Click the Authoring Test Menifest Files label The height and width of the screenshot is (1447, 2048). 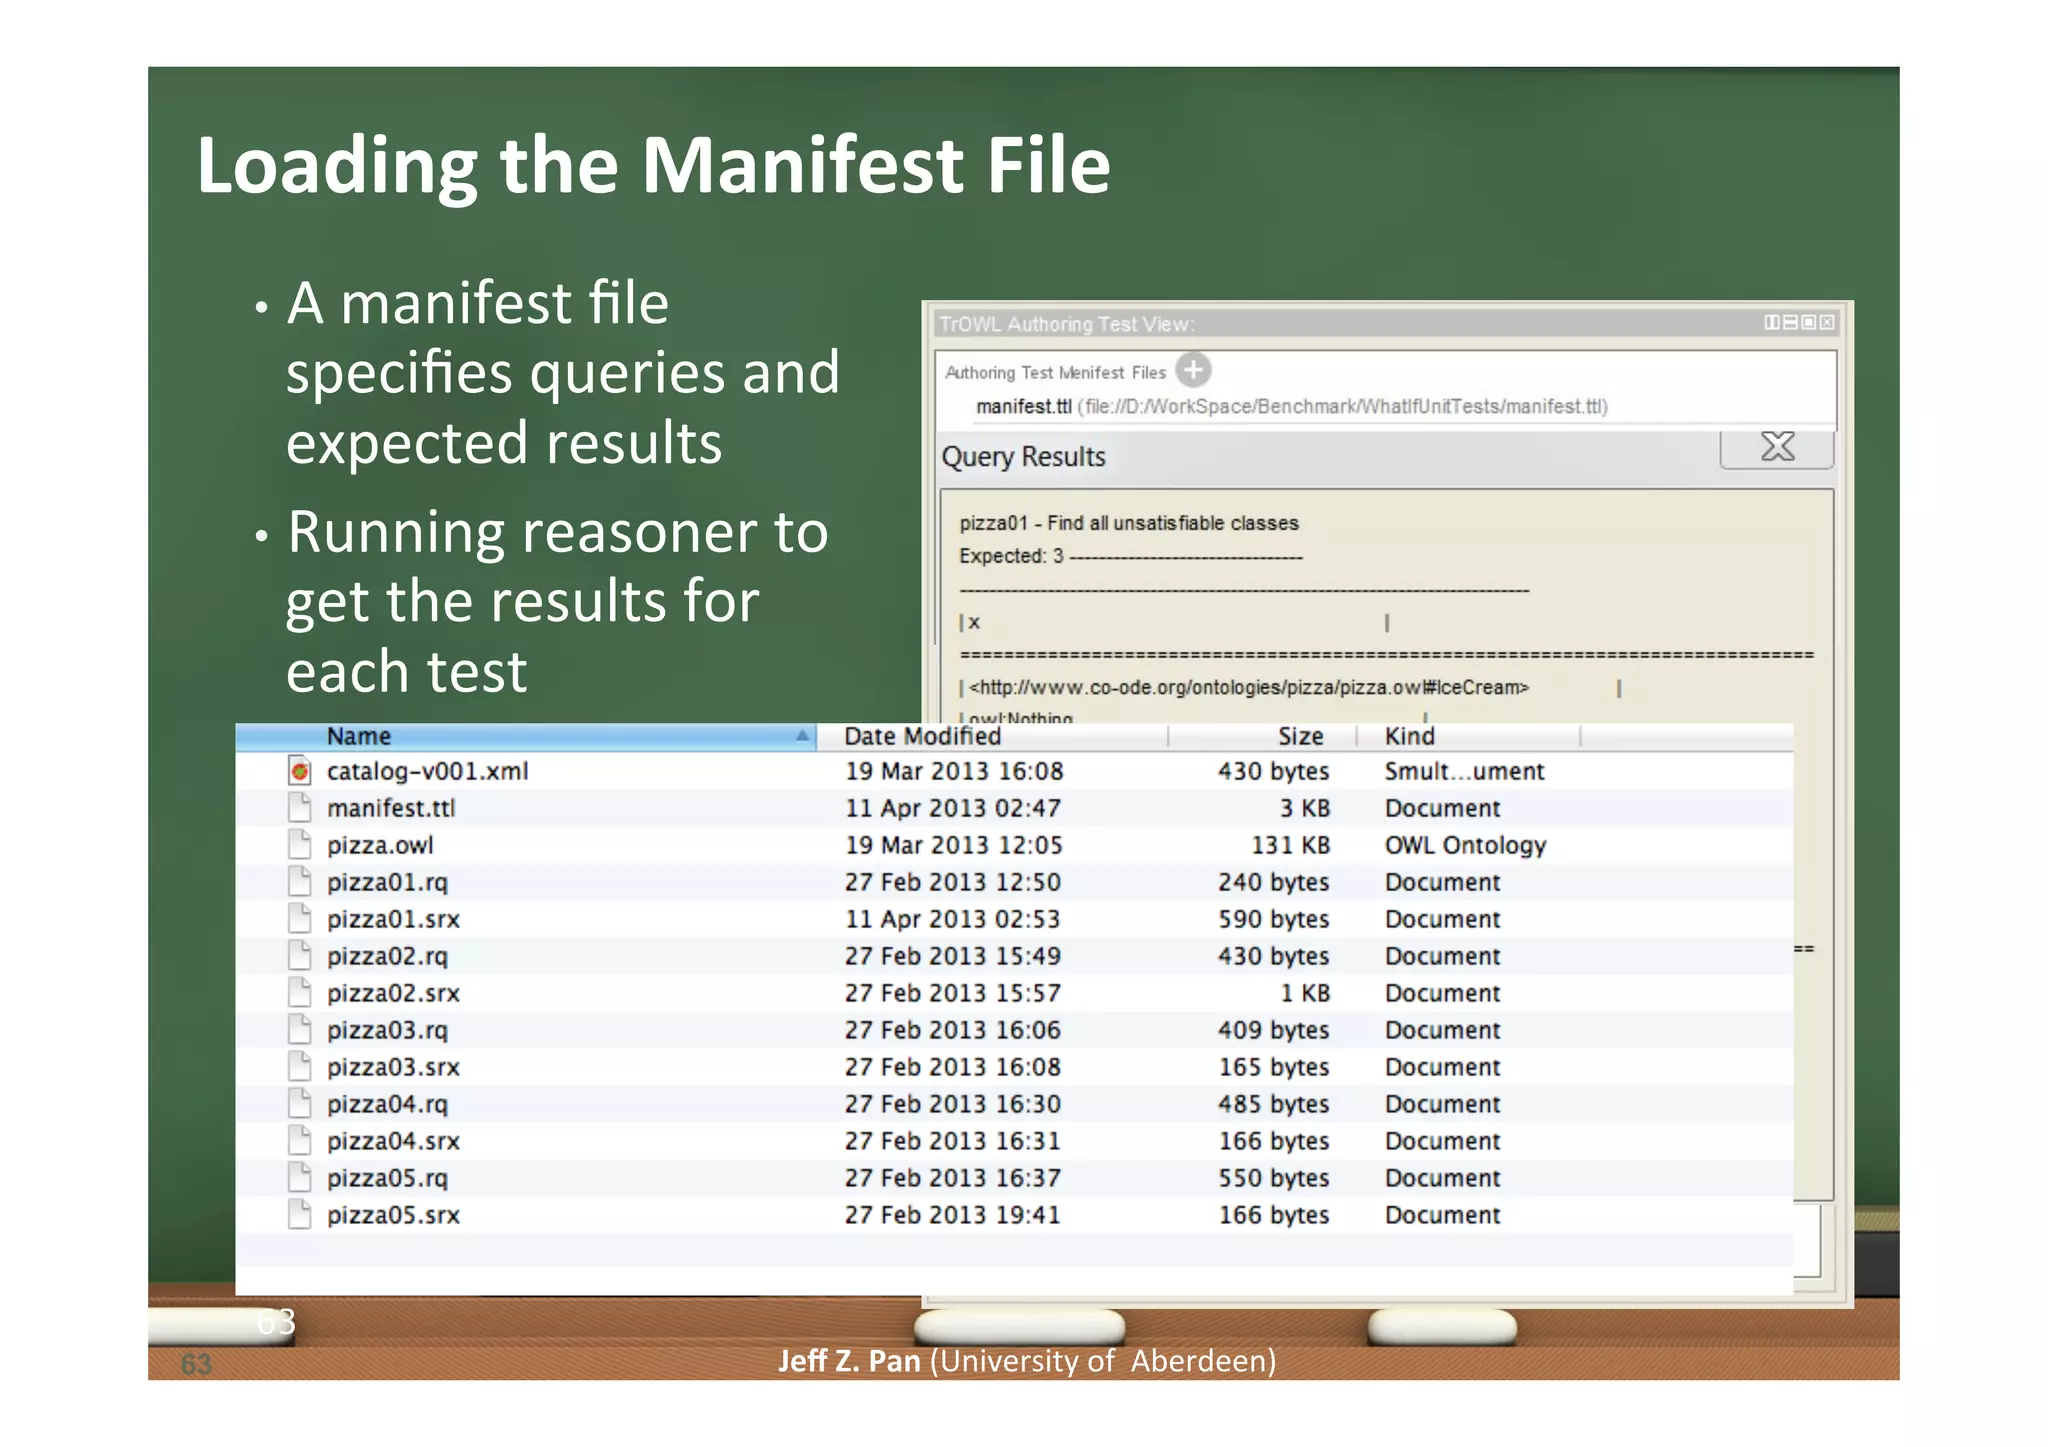point(1055,372)
